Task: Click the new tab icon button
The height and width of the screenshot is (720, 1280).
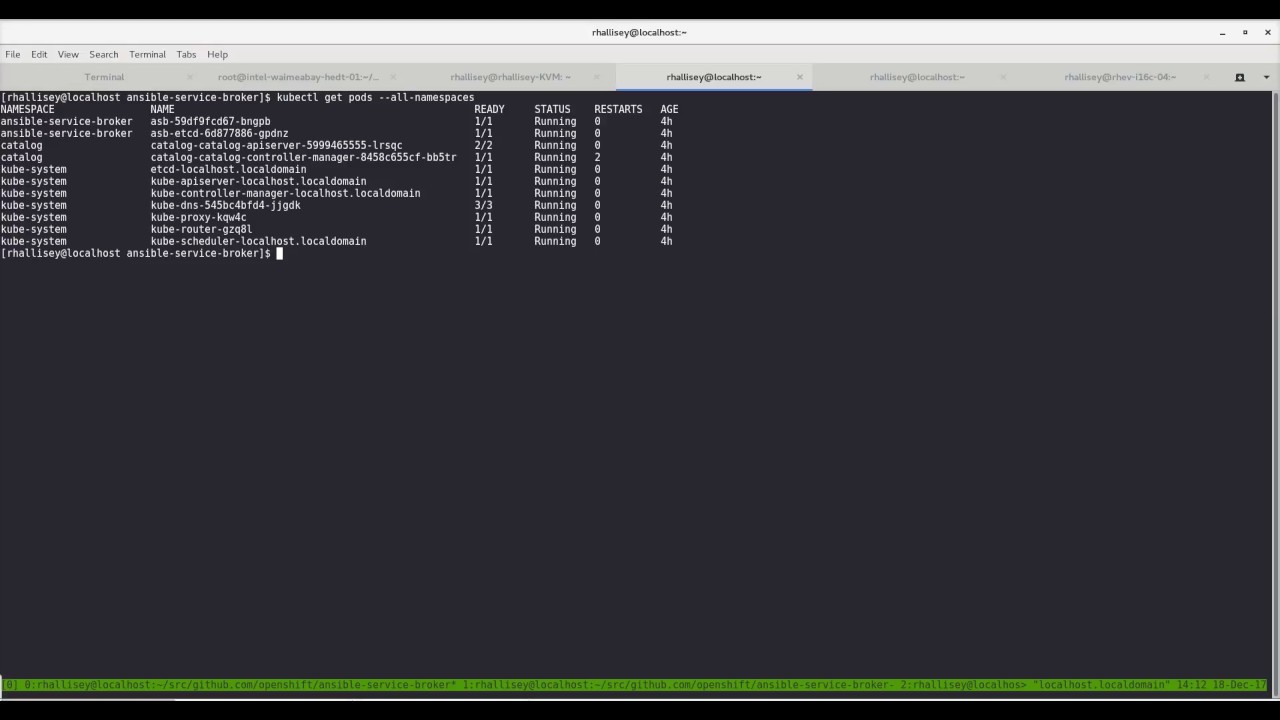Action: pyautogui.click(x=1240, y=77)
